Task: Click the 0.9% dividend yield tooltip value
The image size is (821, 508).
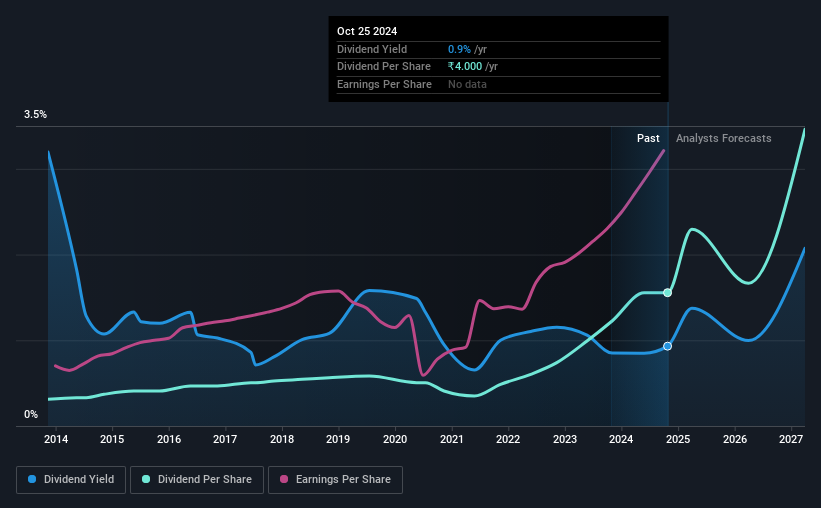Action: 459,49
